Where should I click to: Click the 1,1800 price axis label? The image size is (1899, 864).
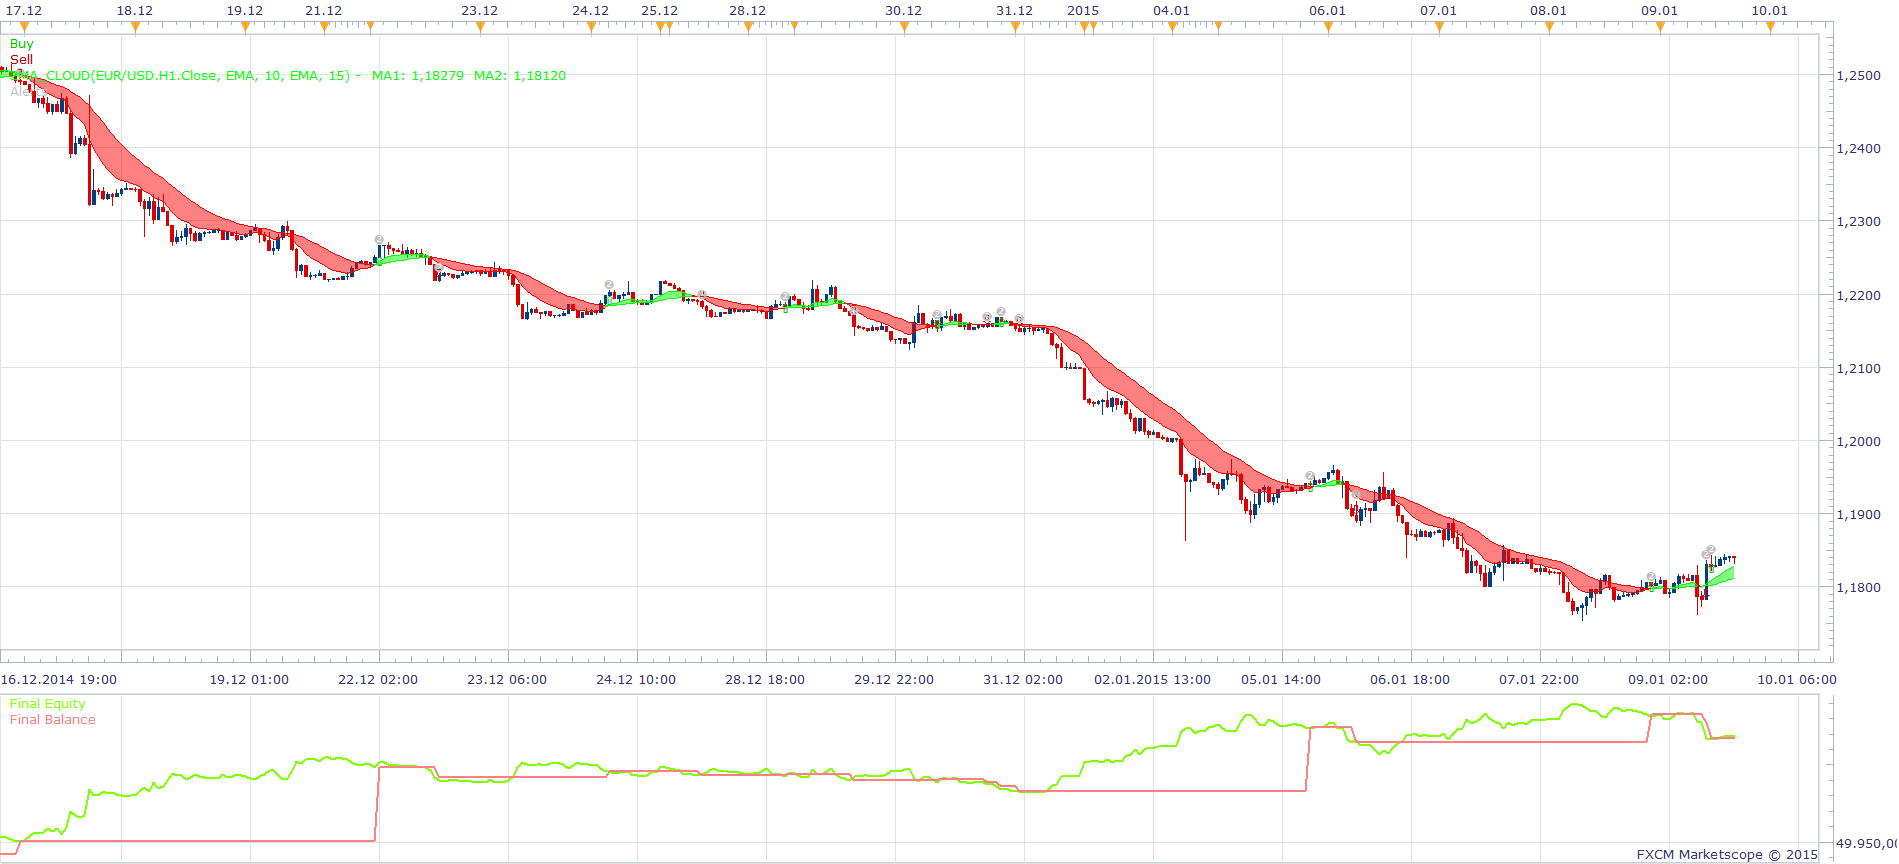click(x=1859, y=588)
